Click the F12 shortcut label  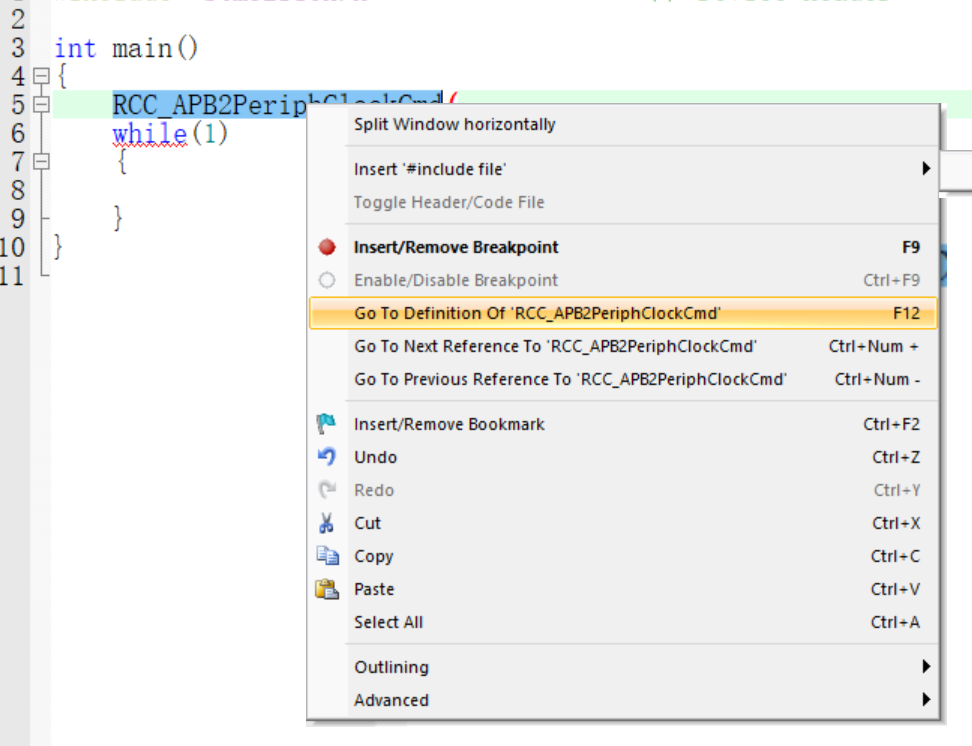(906, 313)
